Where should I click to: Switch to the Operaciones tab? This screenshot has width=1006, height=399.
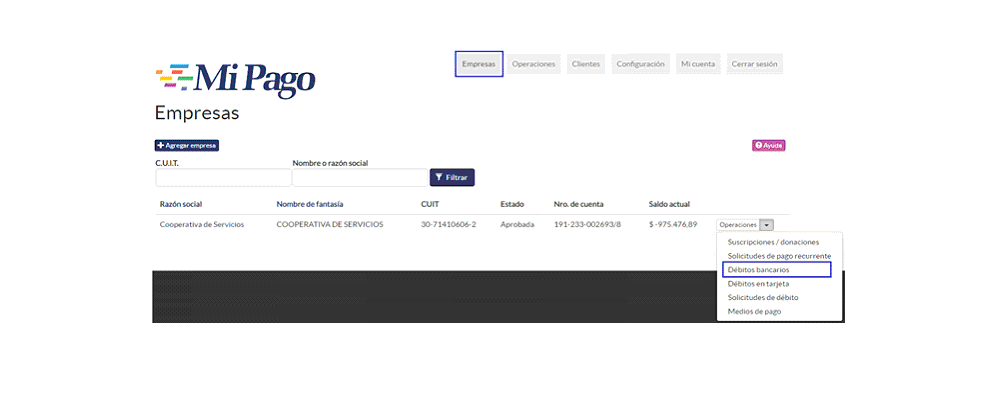[533, 64]
